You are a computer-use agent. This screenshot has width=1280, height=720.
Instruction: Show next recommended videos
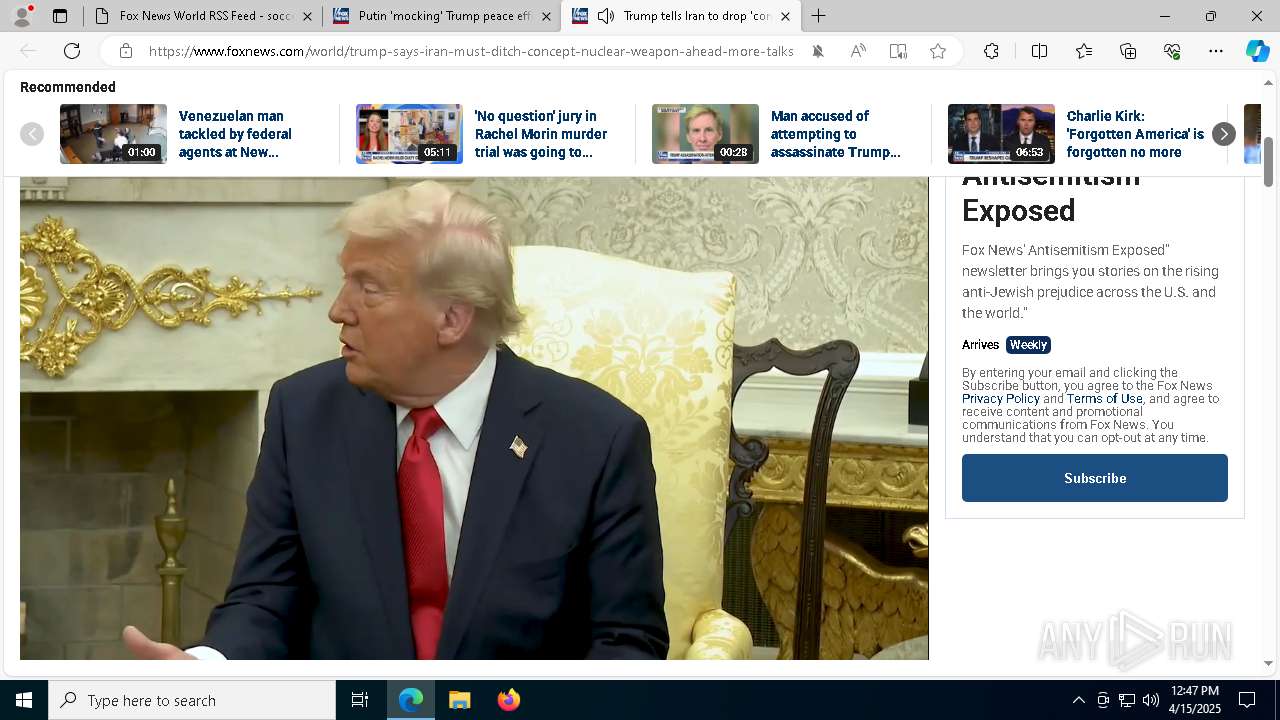tap(1223, 134)
